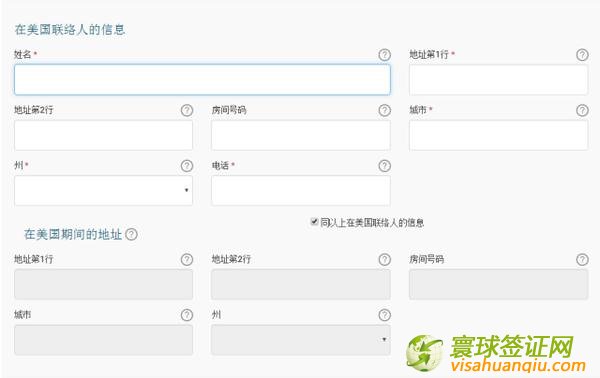
Task: Show help for contact 州 field
Action: [187, 166]
